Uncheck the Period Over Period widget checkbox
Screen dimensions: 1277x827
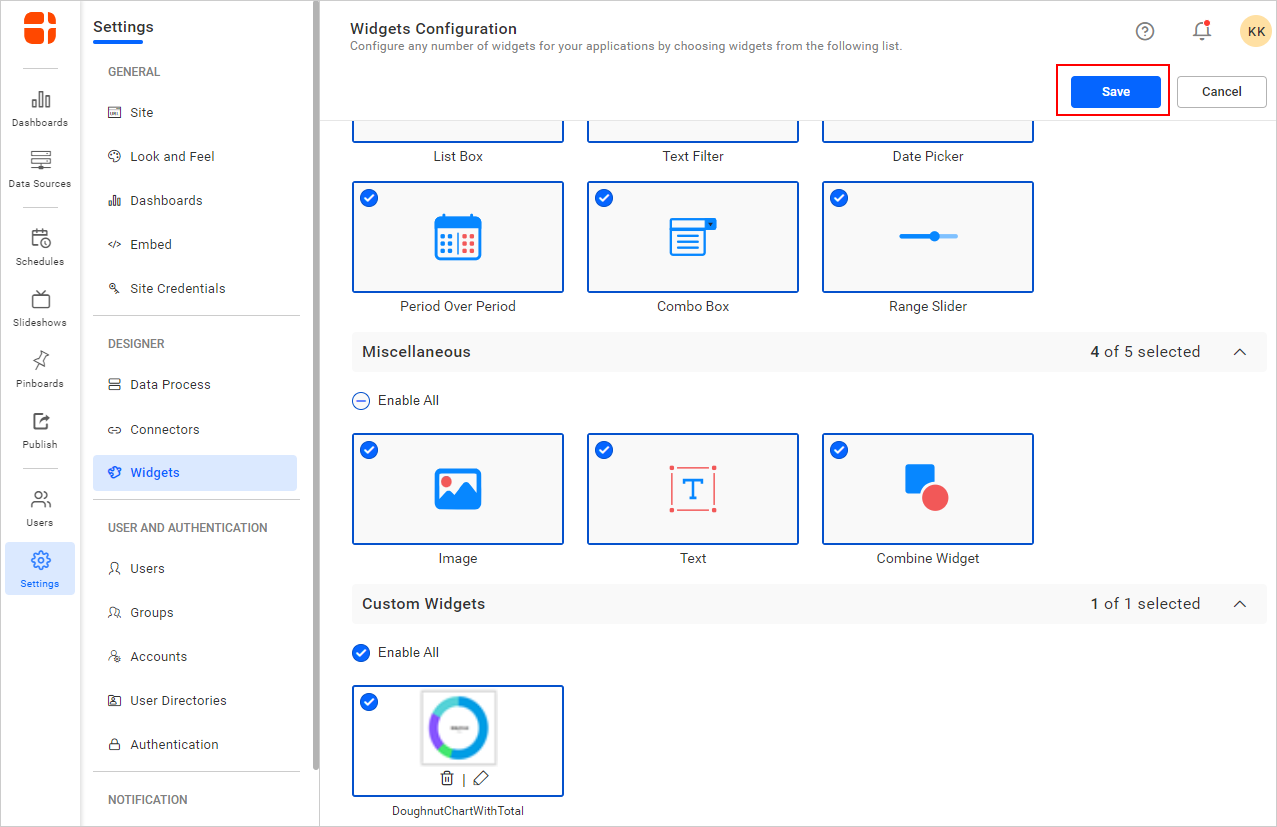[x=369, y=198]
